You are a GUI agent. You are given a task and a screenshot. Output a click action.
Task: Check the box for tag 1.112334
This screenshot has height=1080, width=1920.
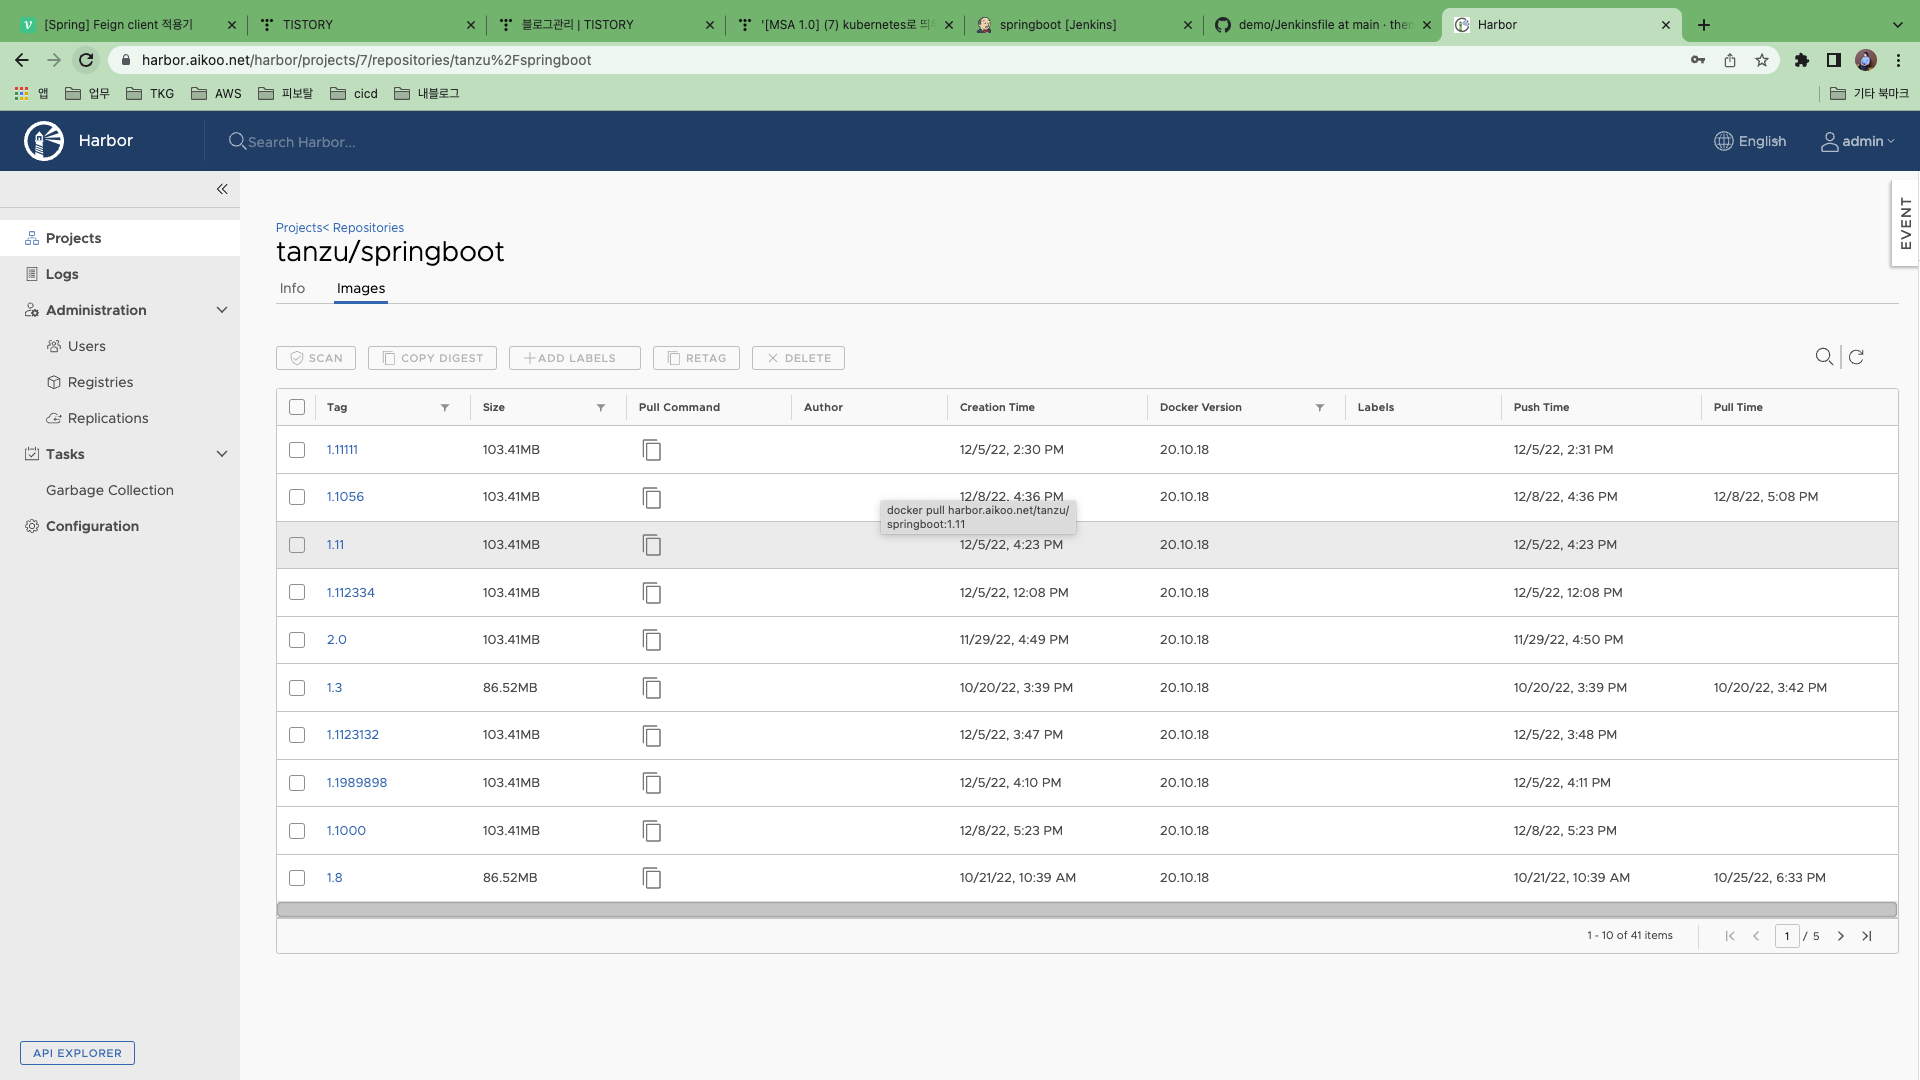point(297,592)
